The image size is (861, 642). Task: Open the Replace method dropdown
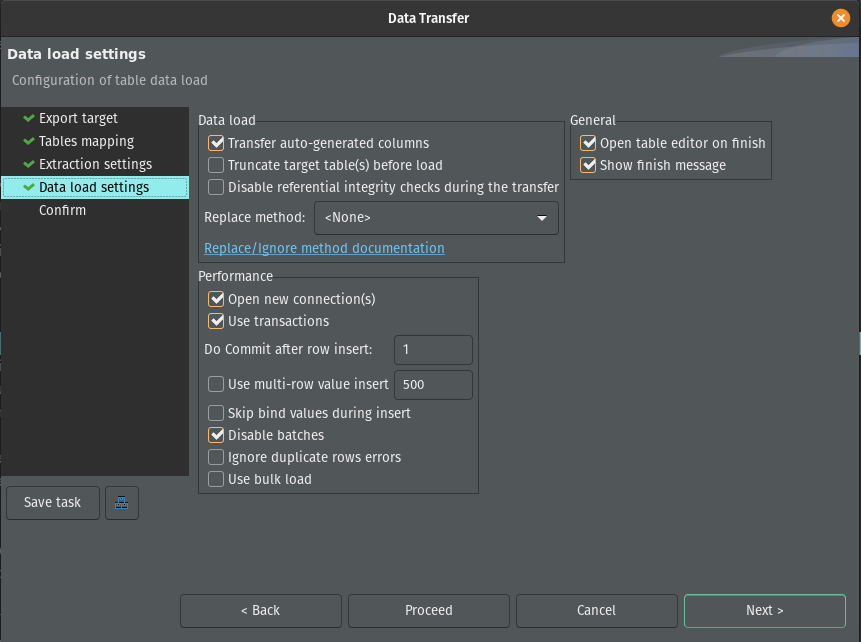point(436,218)
